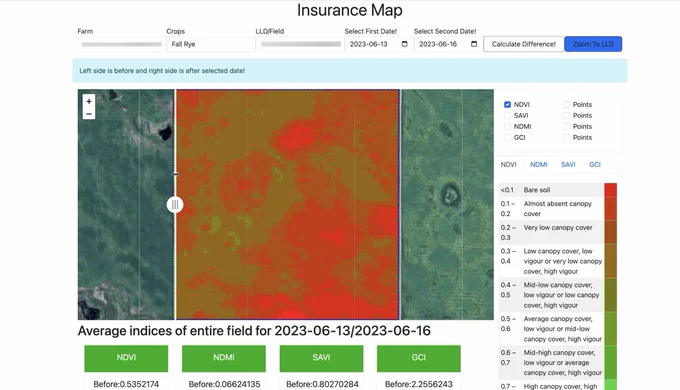Click NDMI value Before:0.06624135

[x=224, y=384]
